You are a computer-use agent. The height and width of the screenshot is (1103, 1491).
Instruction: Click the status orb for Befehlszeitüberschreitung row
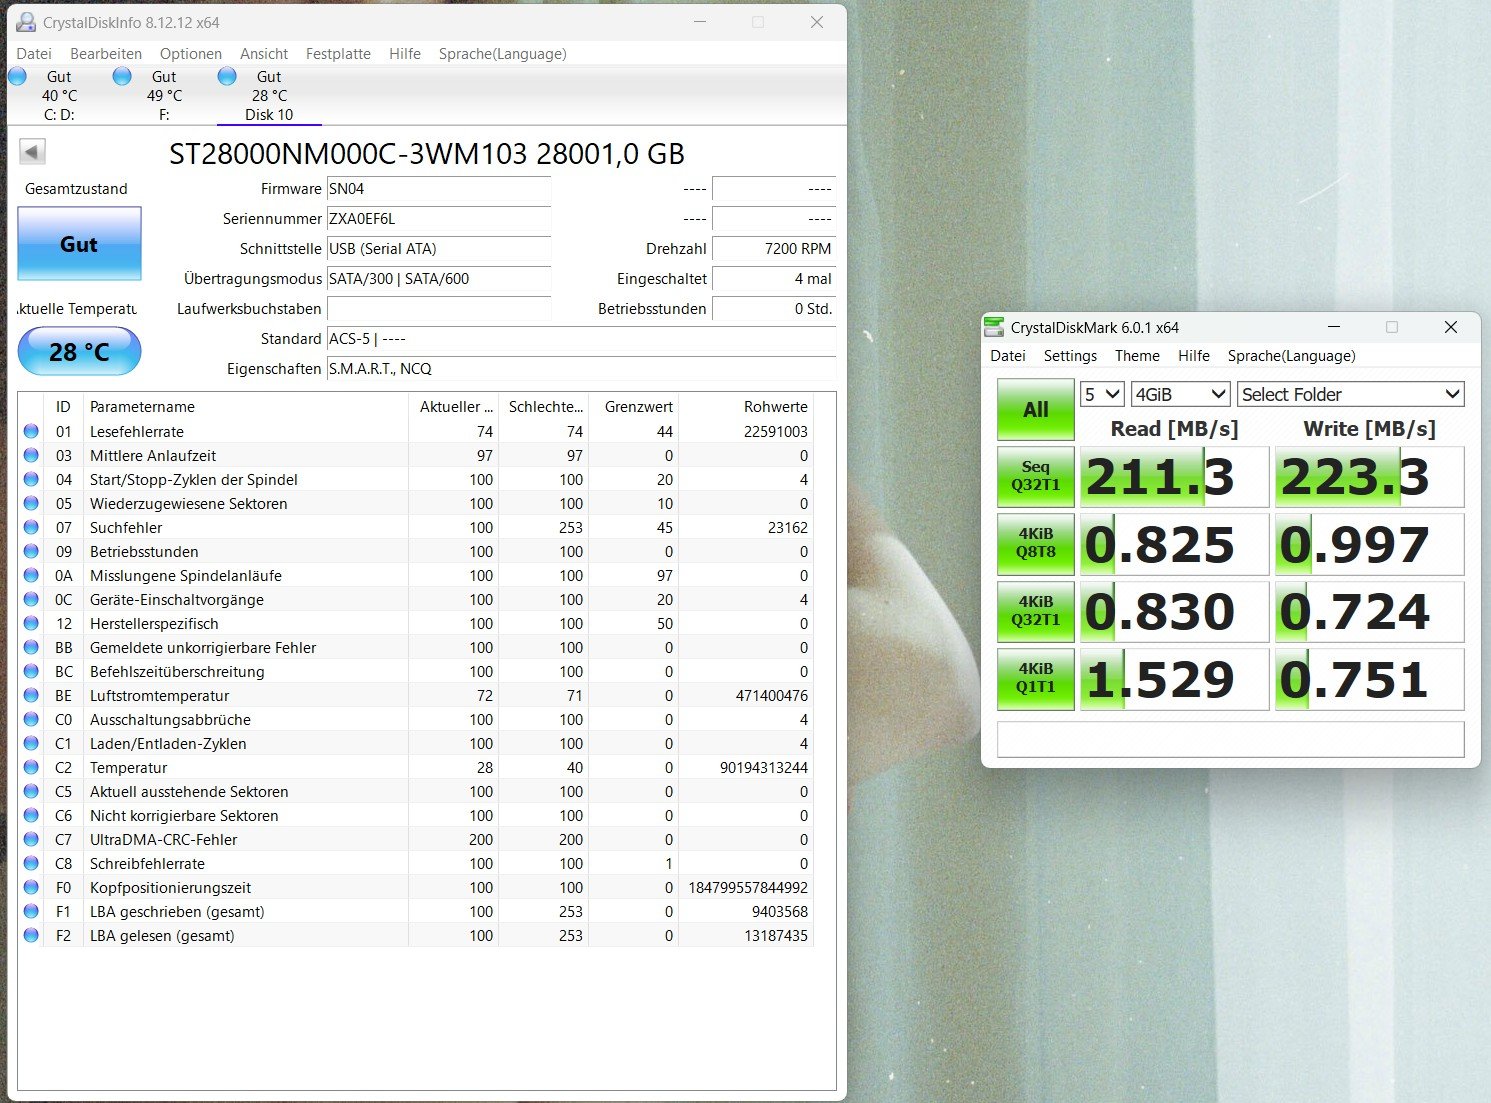[31, 671]
